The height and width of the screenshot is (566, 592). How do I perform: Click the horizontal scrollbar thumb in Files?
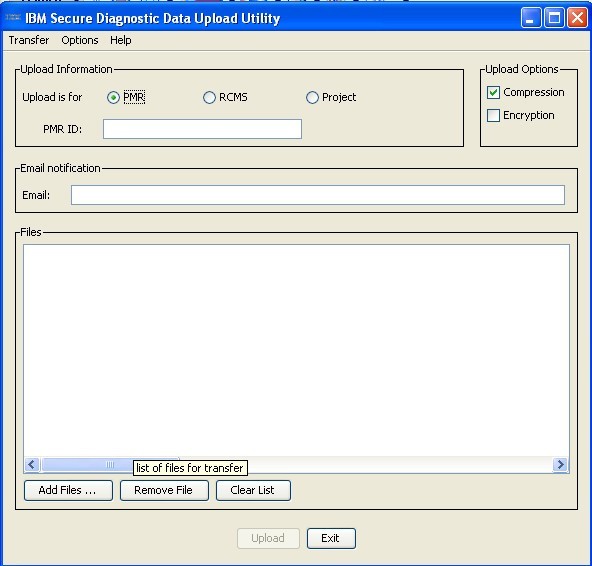point(109,464)
